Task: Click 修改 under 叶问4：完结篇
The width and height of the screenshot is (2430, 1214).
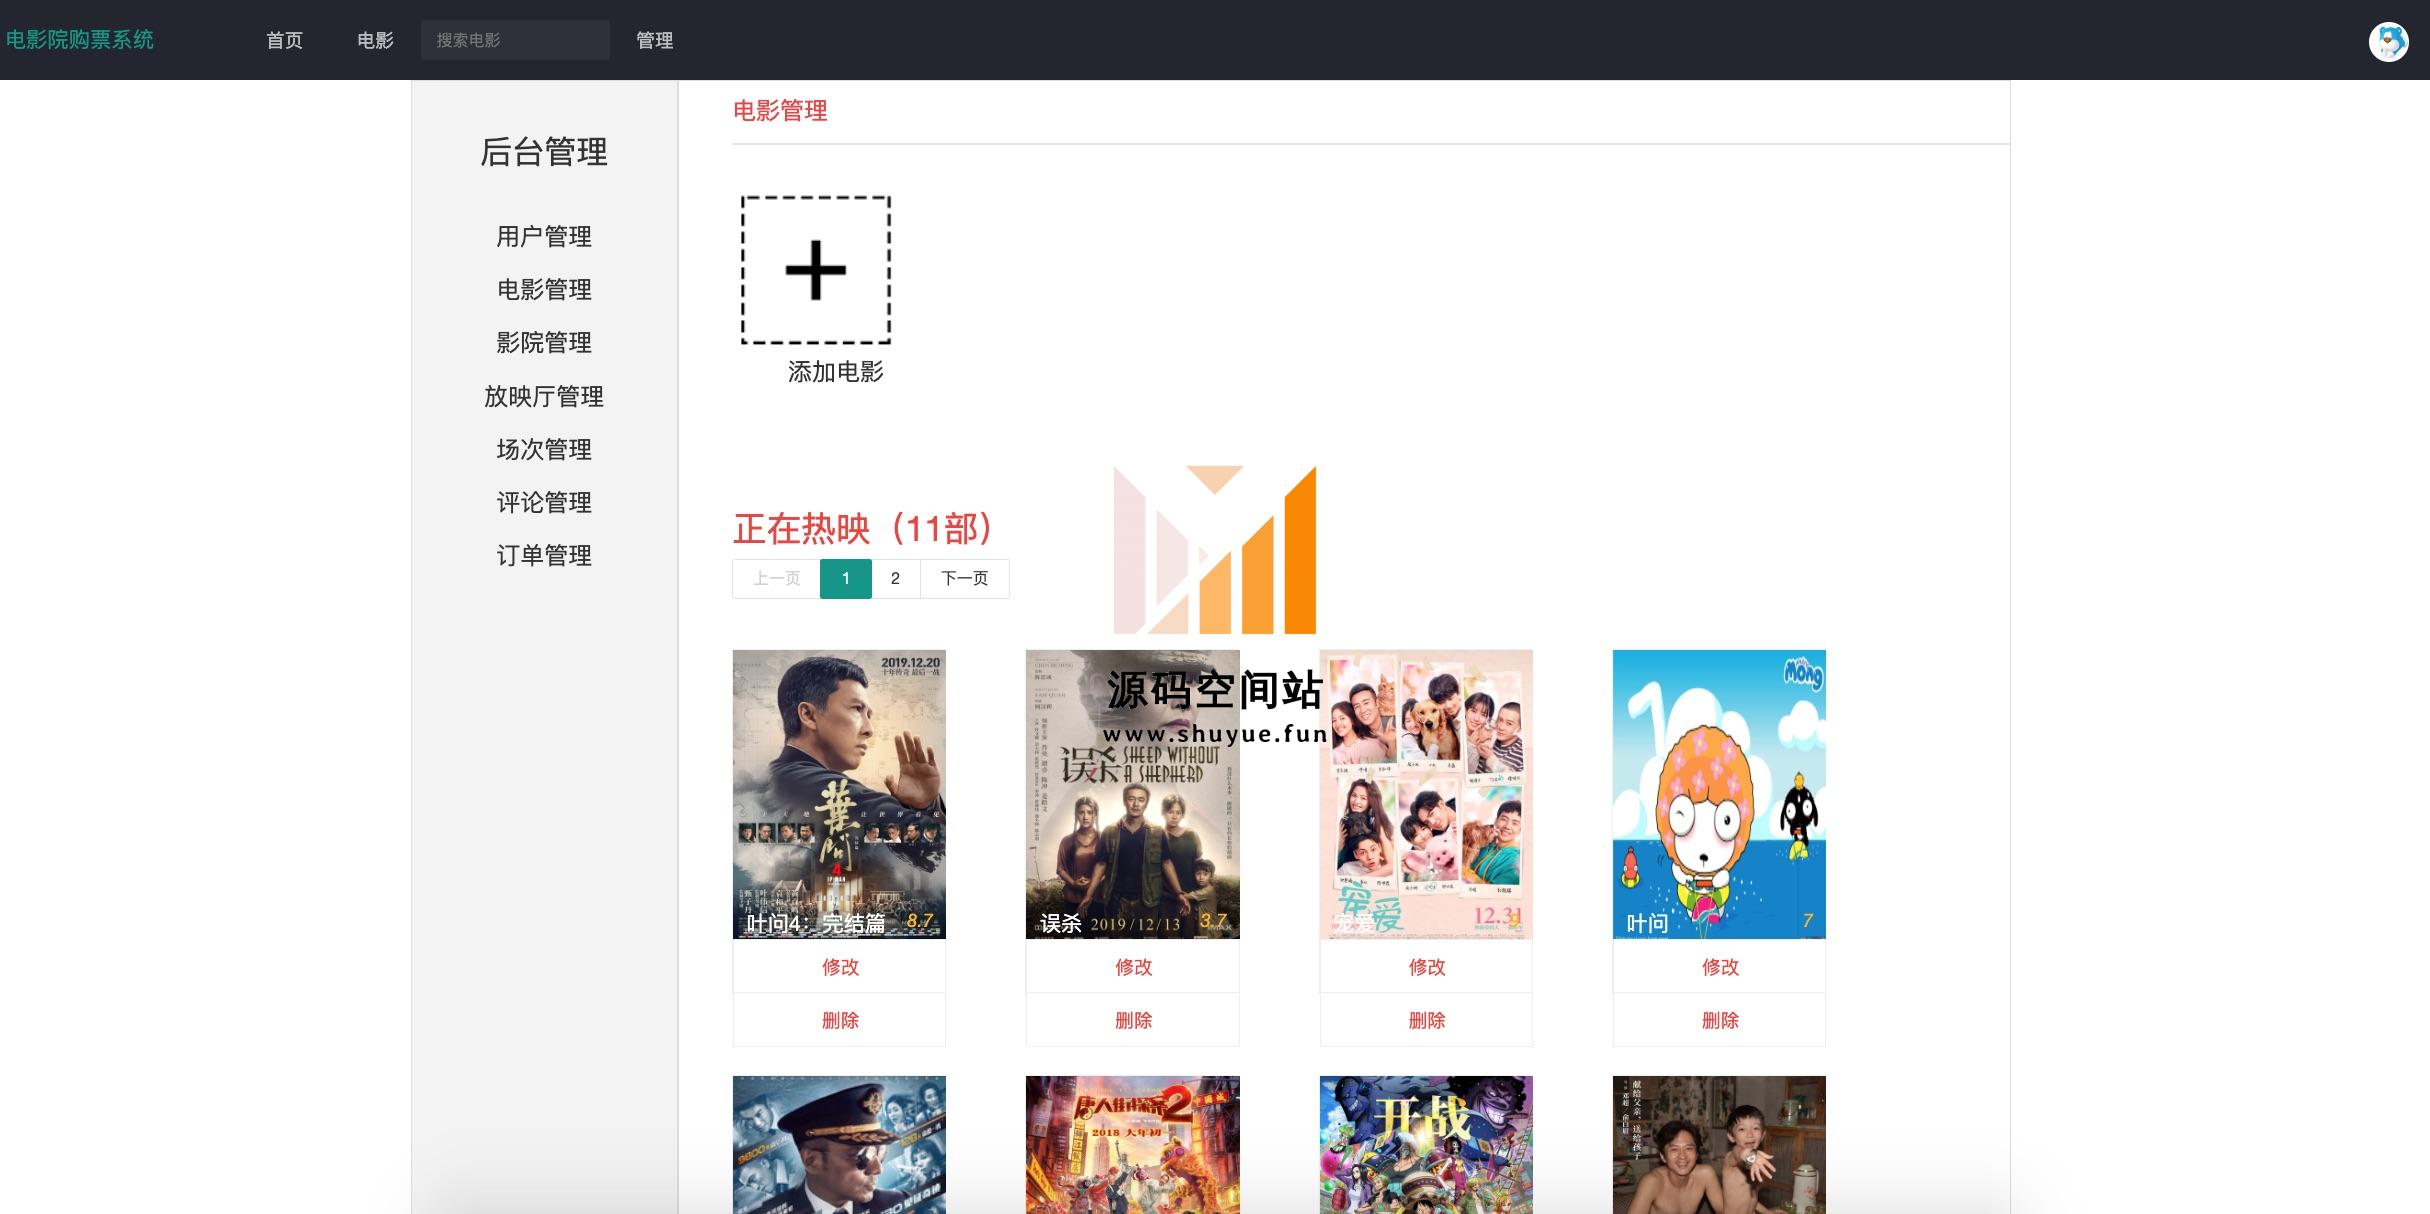Action: pos(839,966)
